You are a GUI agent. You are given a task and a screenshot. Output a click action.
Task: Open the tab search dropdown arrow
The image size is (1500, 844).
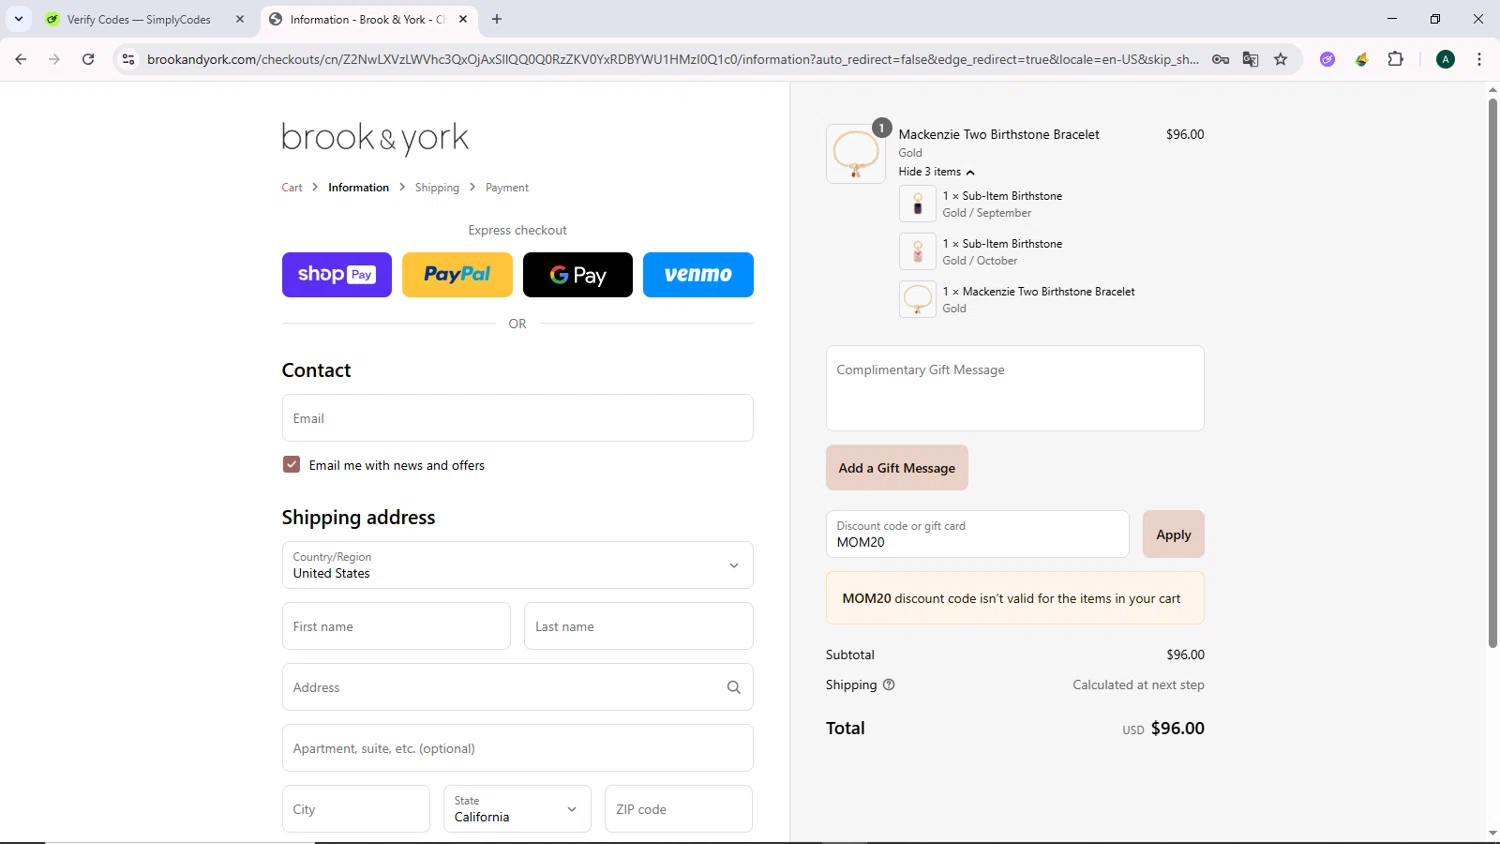point(18,19)
